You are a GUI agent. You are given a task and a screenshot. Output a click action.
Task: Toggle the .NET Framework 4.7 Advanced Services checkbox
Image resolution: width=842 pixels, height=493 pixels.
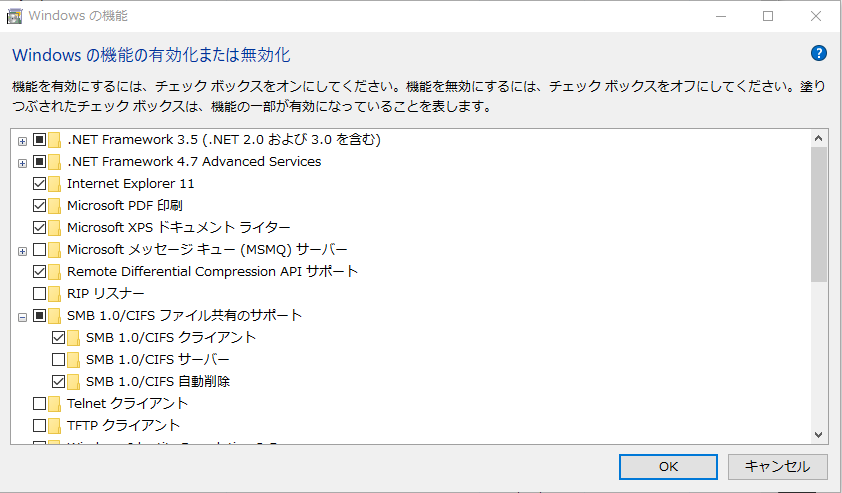(39, 162)
